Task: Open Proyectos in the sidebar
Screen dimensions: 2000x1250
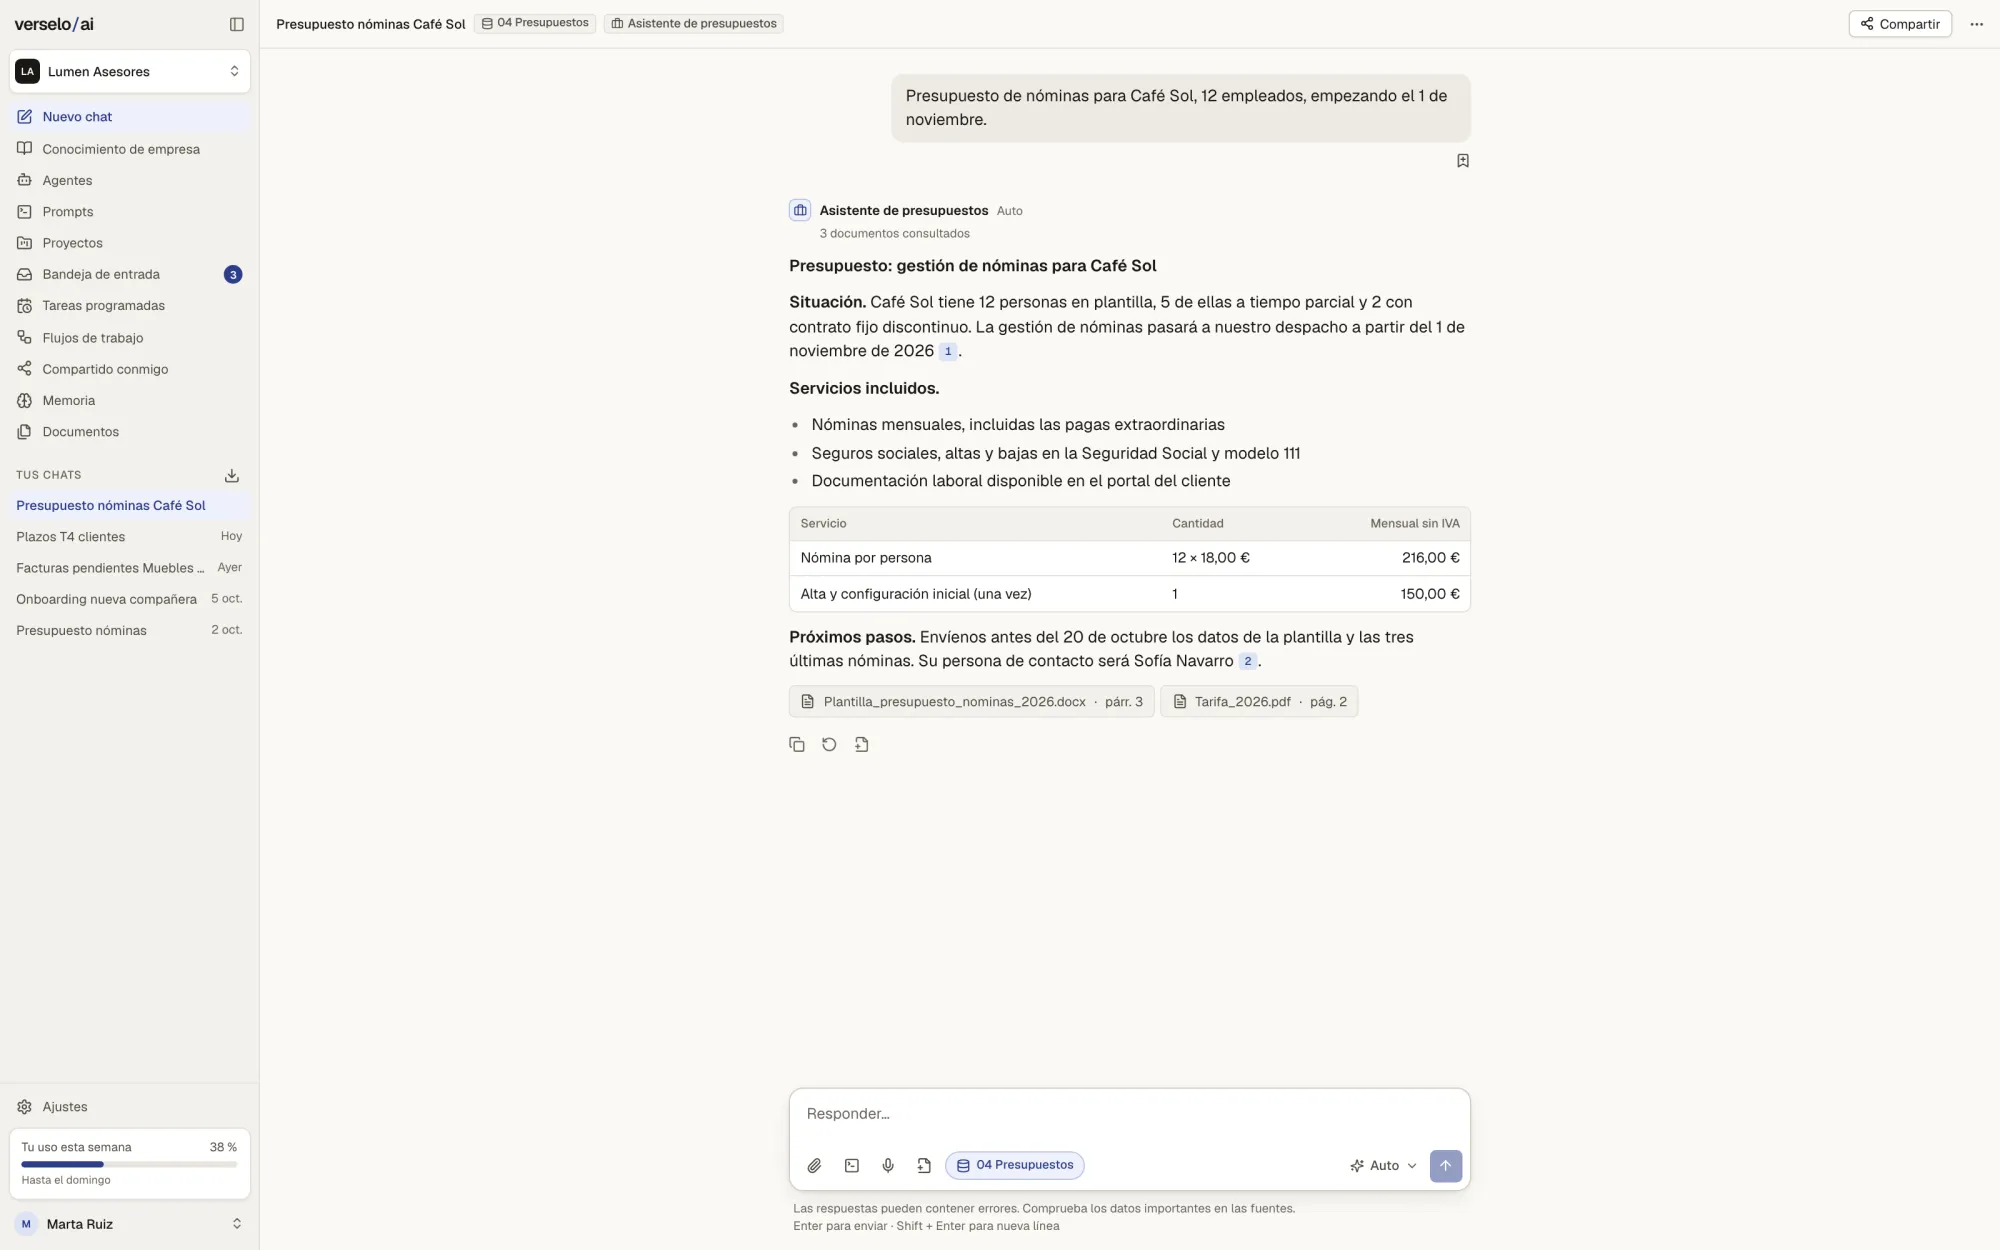Action: pyautogui.click(x=130, y=243)
